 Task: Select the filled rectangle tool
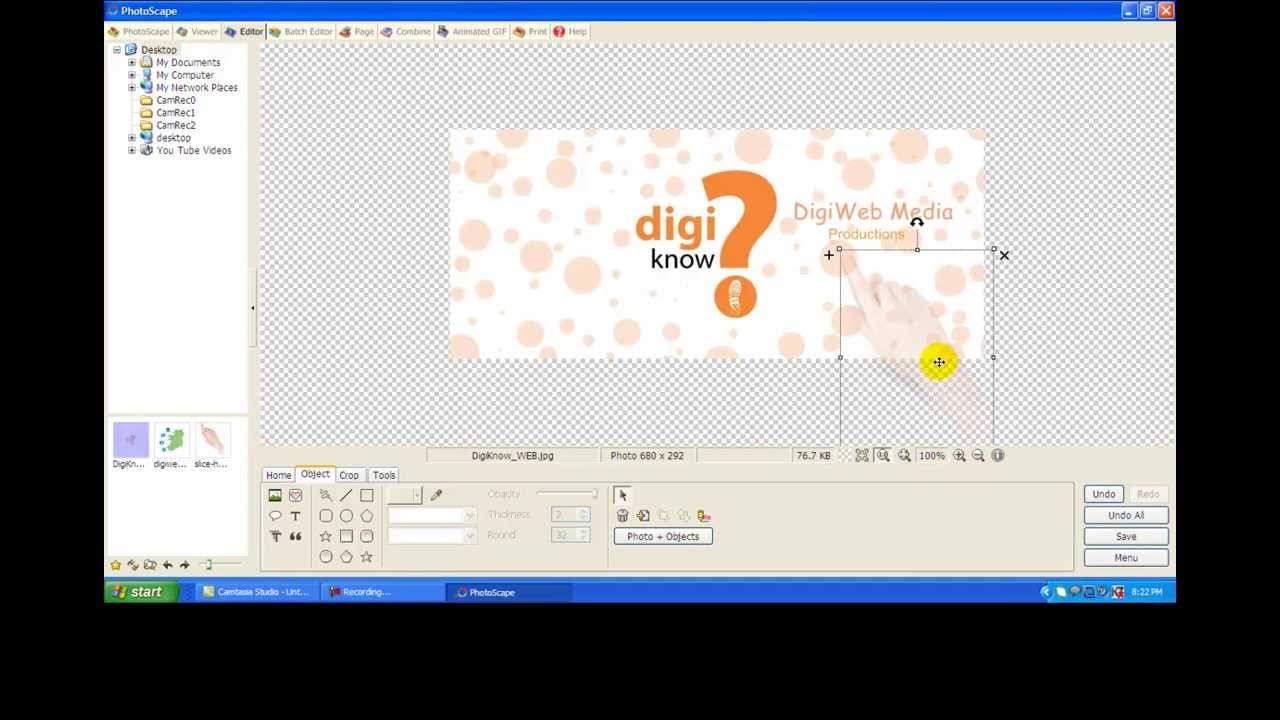point(346,536)
